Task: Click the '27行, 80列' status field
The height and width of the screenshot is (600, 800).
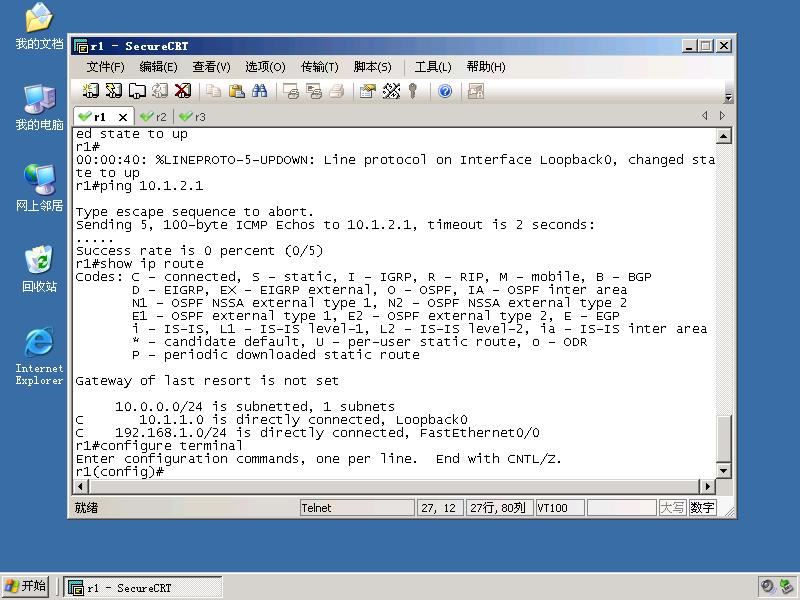Action: tap(499, 508)
